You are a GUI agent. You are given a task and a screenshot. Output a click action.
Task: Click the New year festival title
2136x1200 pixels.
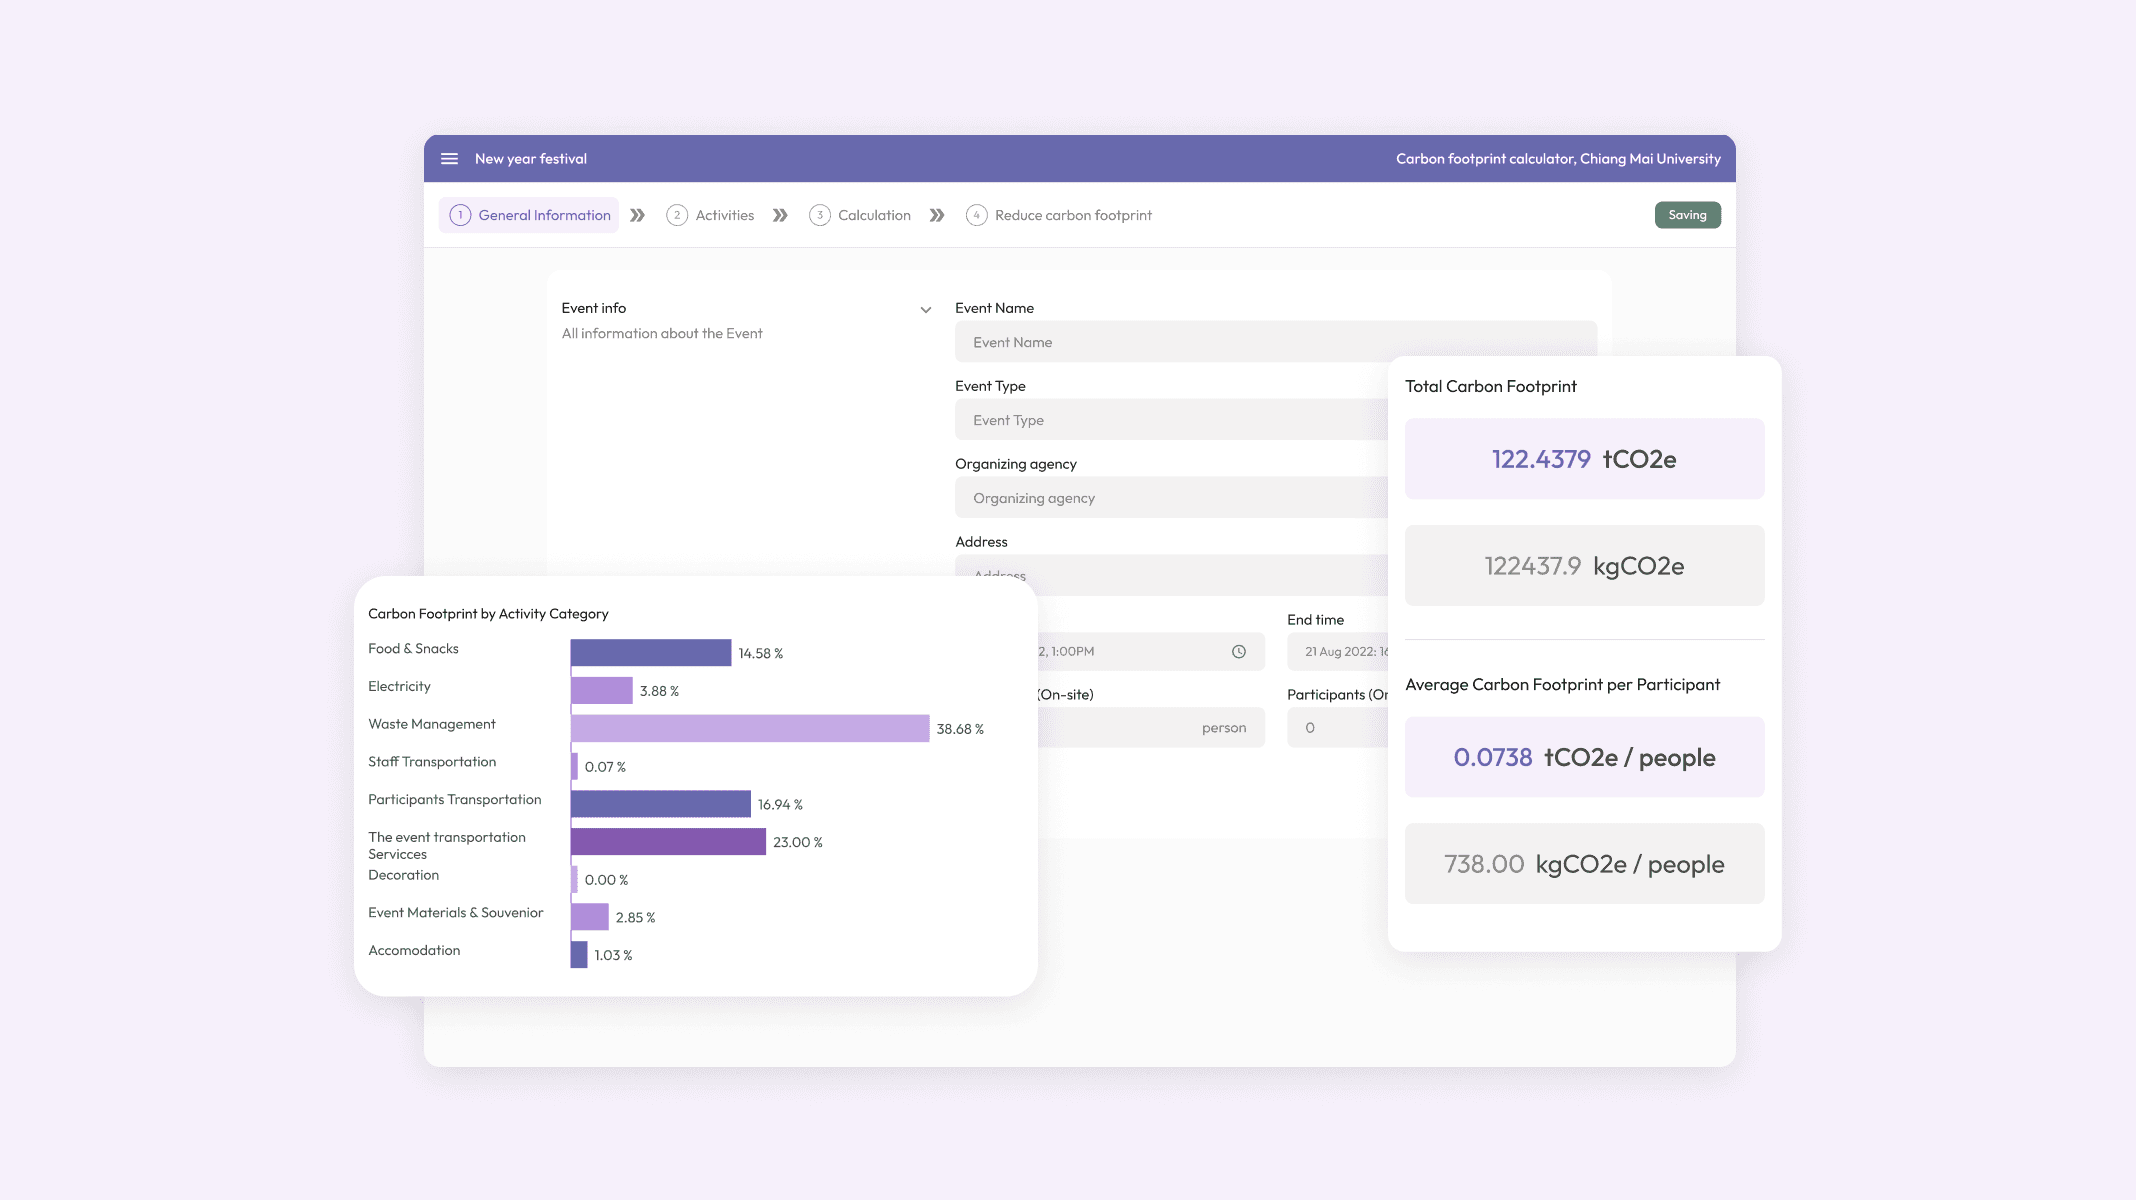pos(531,159)
